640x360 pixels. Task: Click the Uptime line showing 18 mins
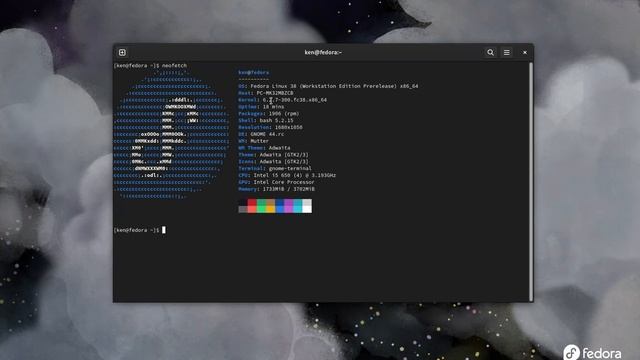[261, 107]
